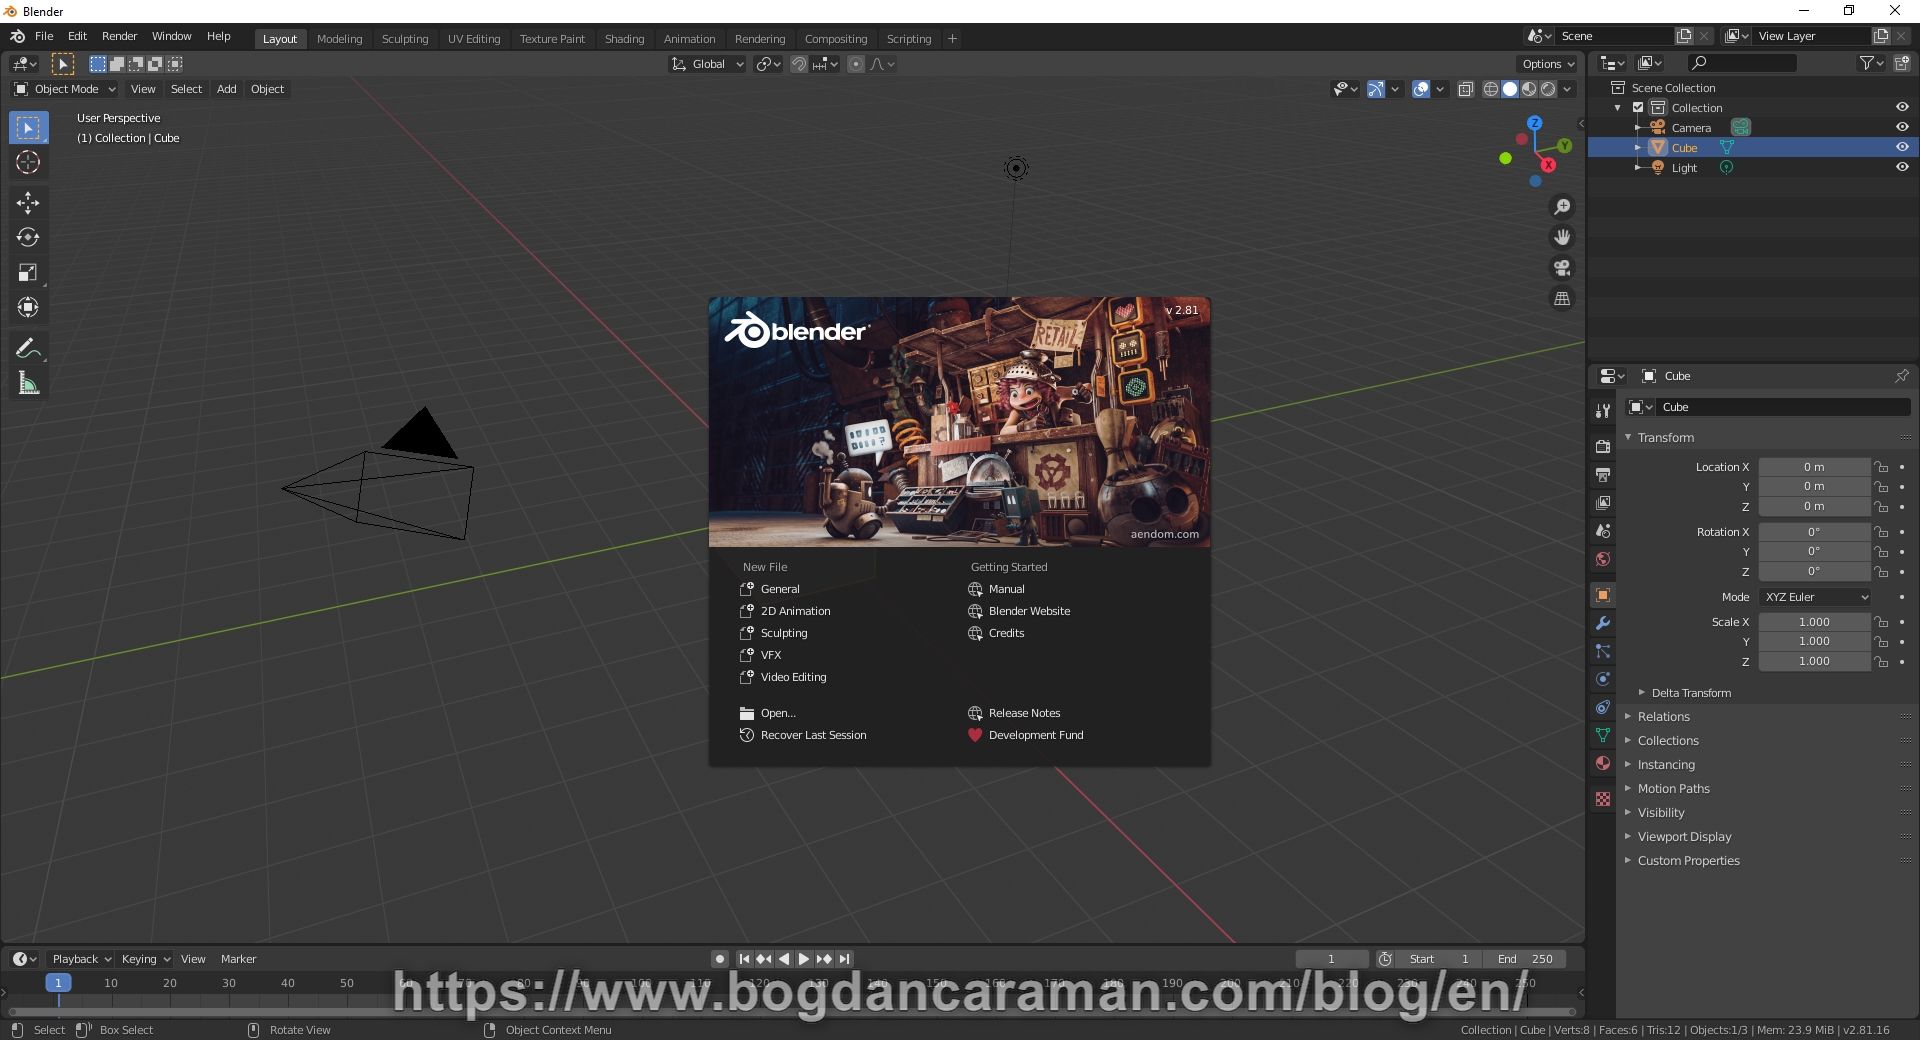Click the pan view hand icon
The width and height of the screenshot is (1920, 1040).
pyautogui.click(x=1562, y=237)
